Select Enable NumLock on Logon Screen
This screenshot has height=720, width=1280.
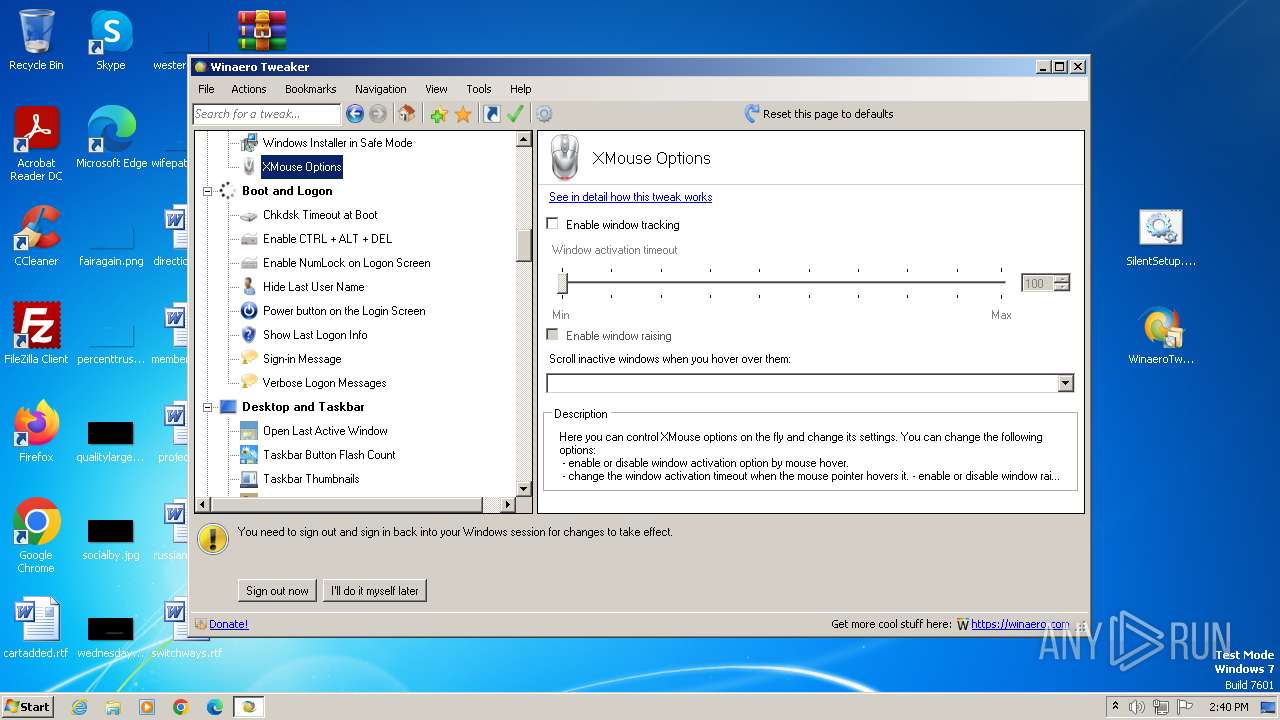pos(346,263)
